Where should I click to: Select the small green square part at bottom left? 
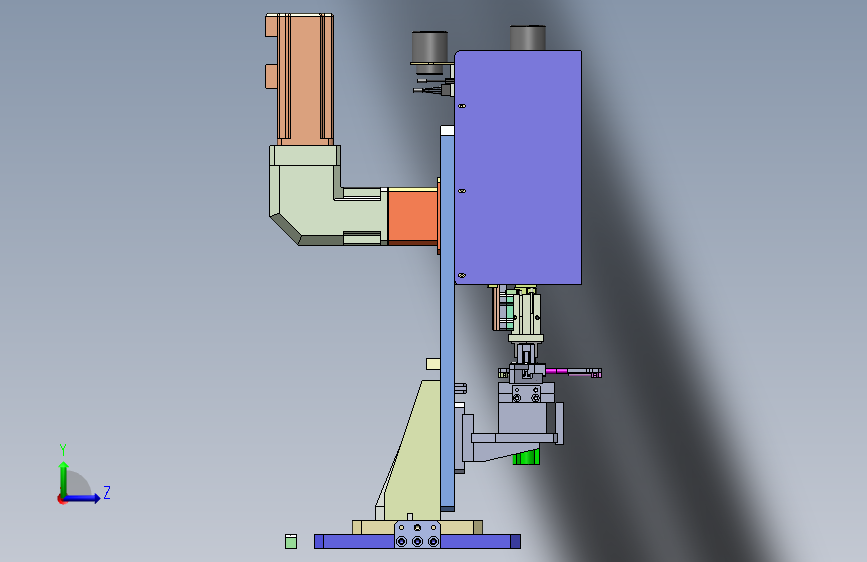click(x=291, y=542)
